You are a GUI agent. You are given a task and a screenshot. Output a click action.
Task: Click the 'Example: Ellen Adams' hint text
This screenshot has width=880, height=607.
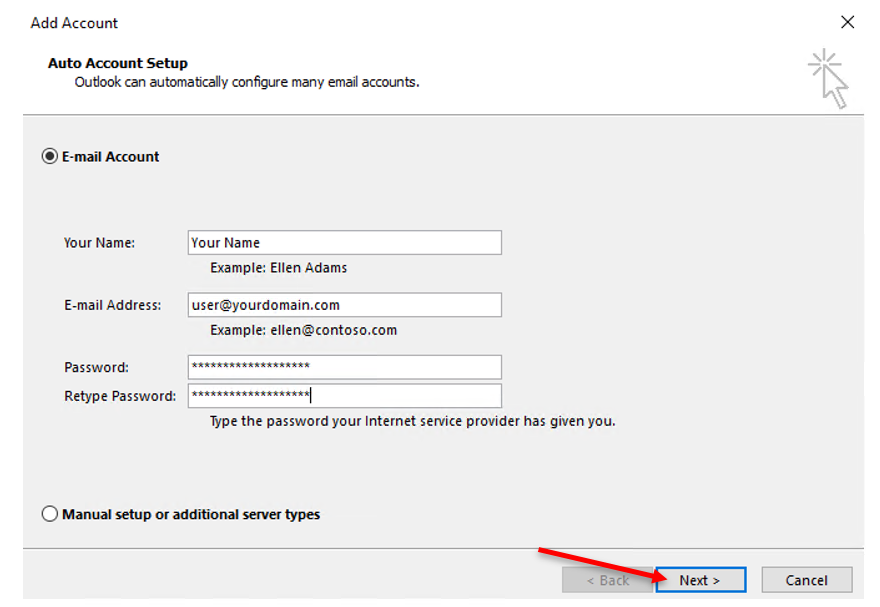tap(278, 268)
